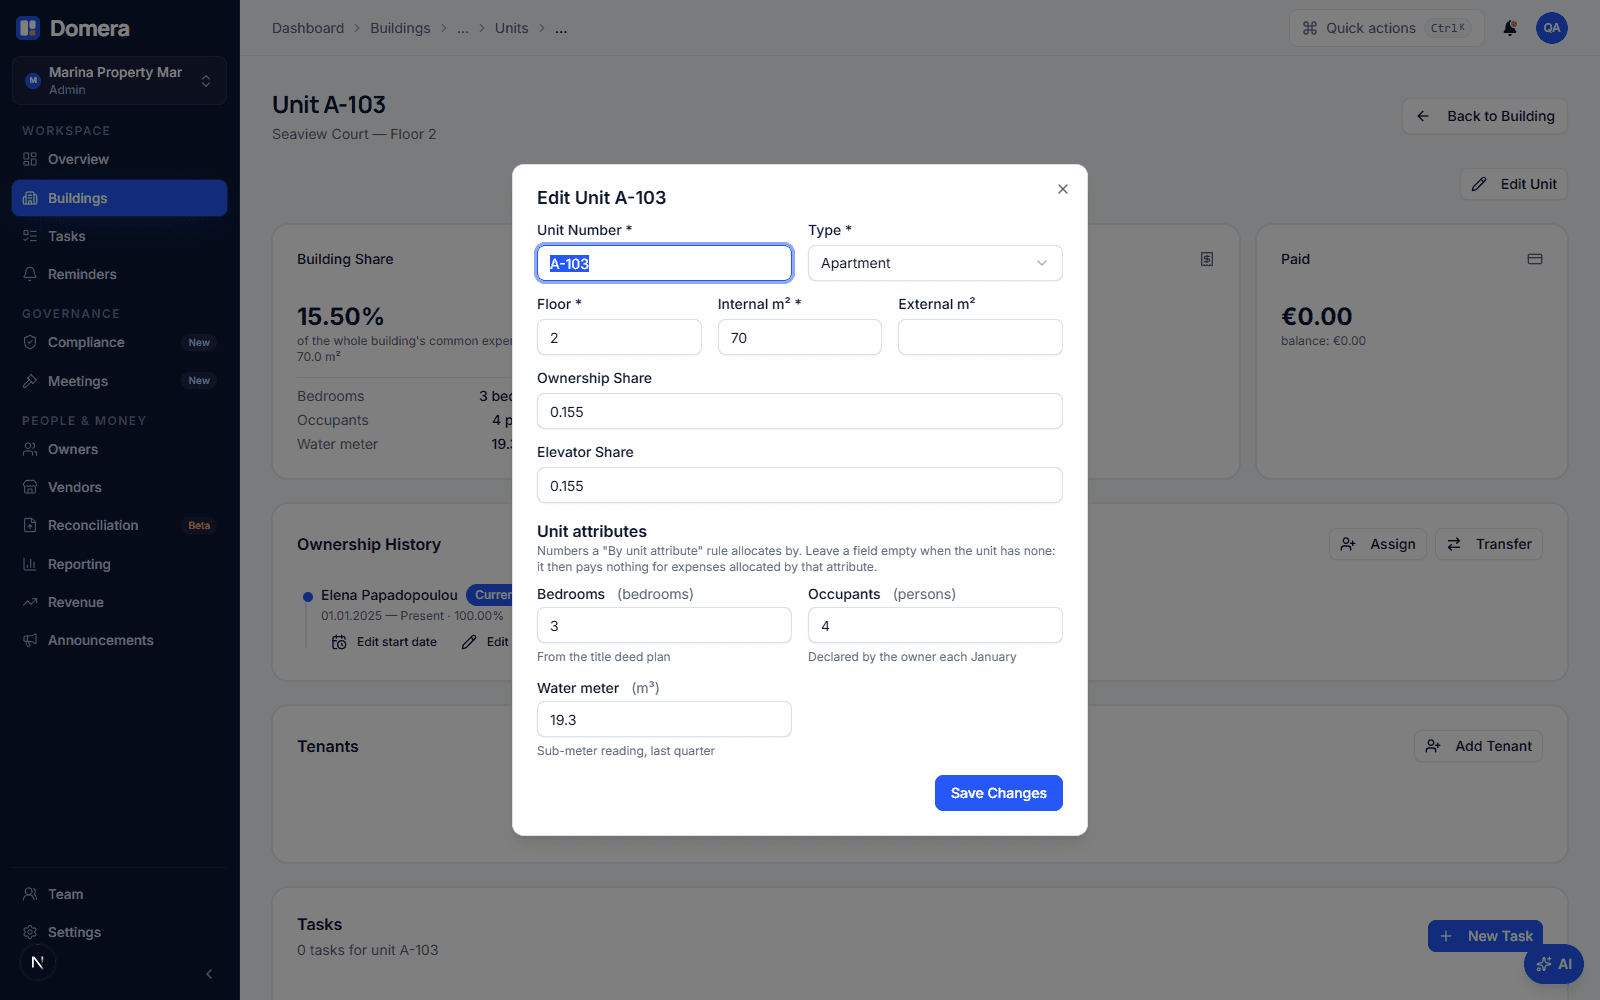Click the Bedrooms attribute field

[x=664, y=625]
